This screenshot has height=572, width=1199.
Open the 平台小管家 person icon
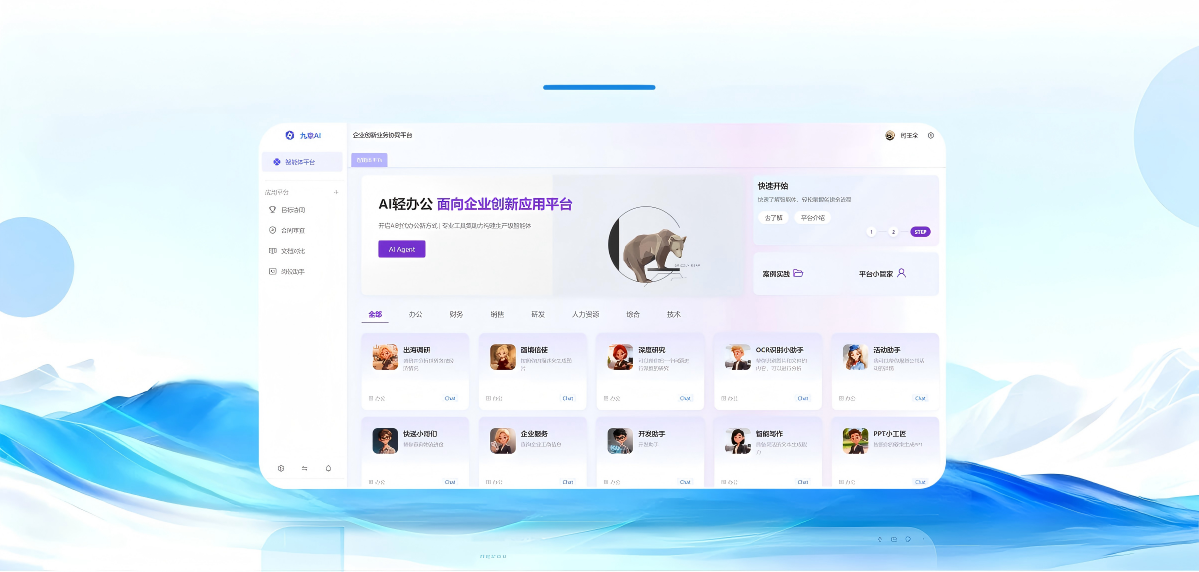[x=902, y=273]
